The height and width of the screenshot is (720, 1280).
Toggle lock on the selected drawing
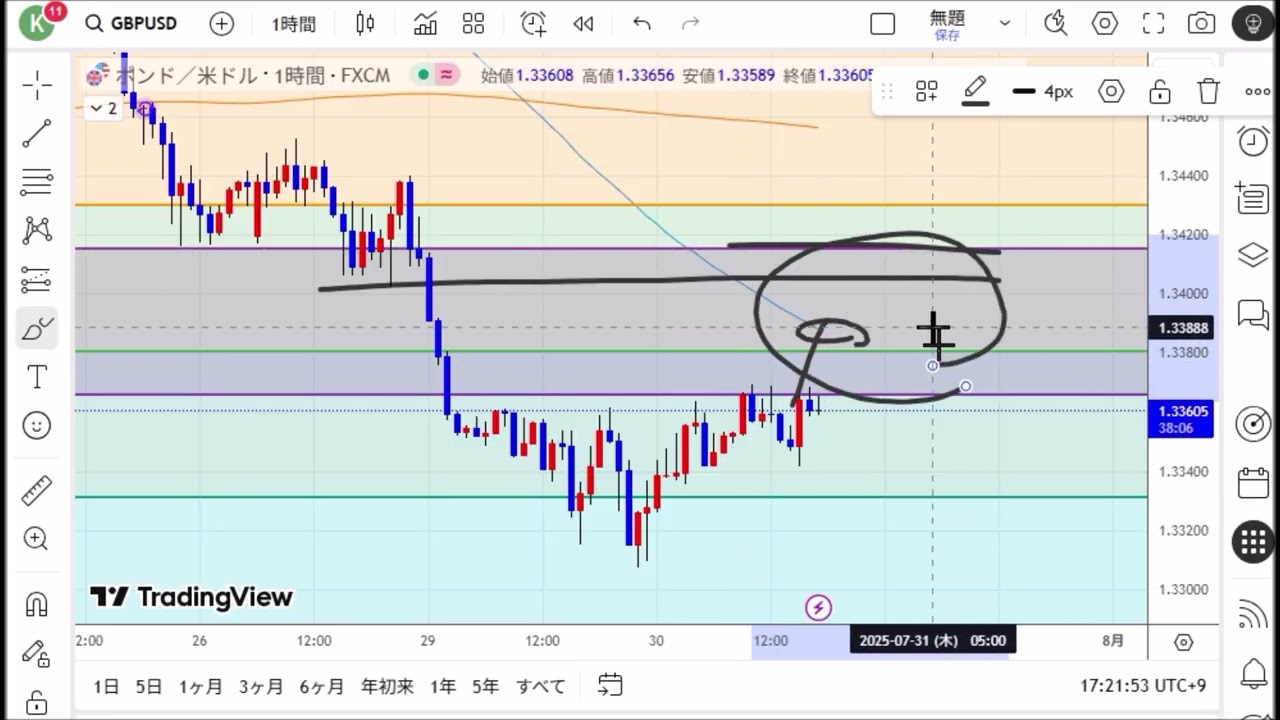pyautogui.click(x=1160, y=92)
